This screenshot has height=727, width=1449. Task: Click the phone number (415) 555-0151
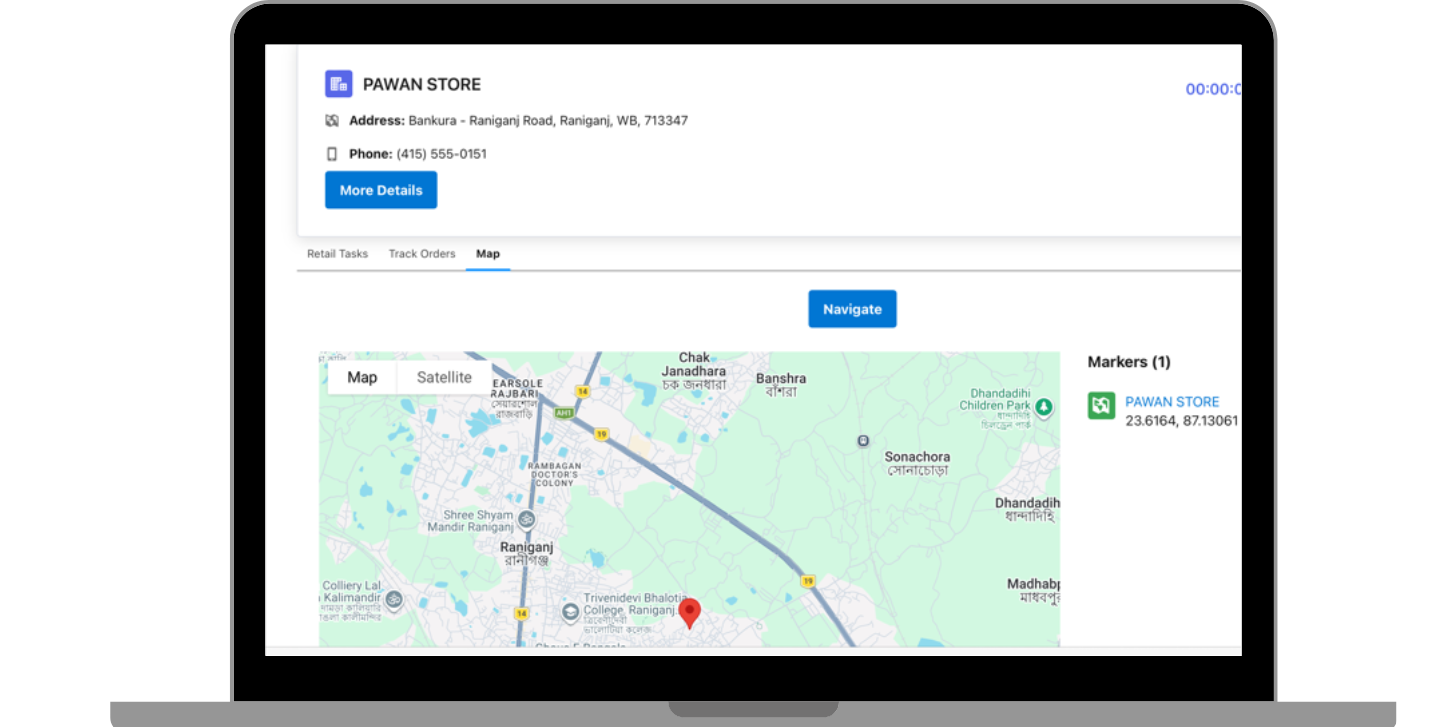point(442,154)
